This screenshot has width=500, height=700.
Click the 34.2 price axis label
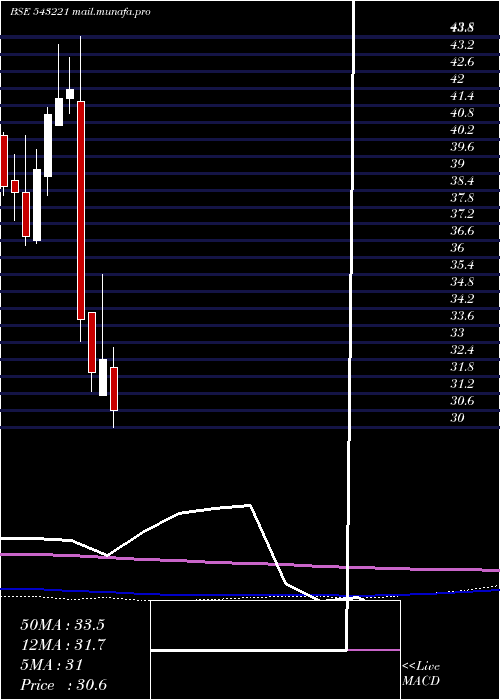[x=462, y=298]
